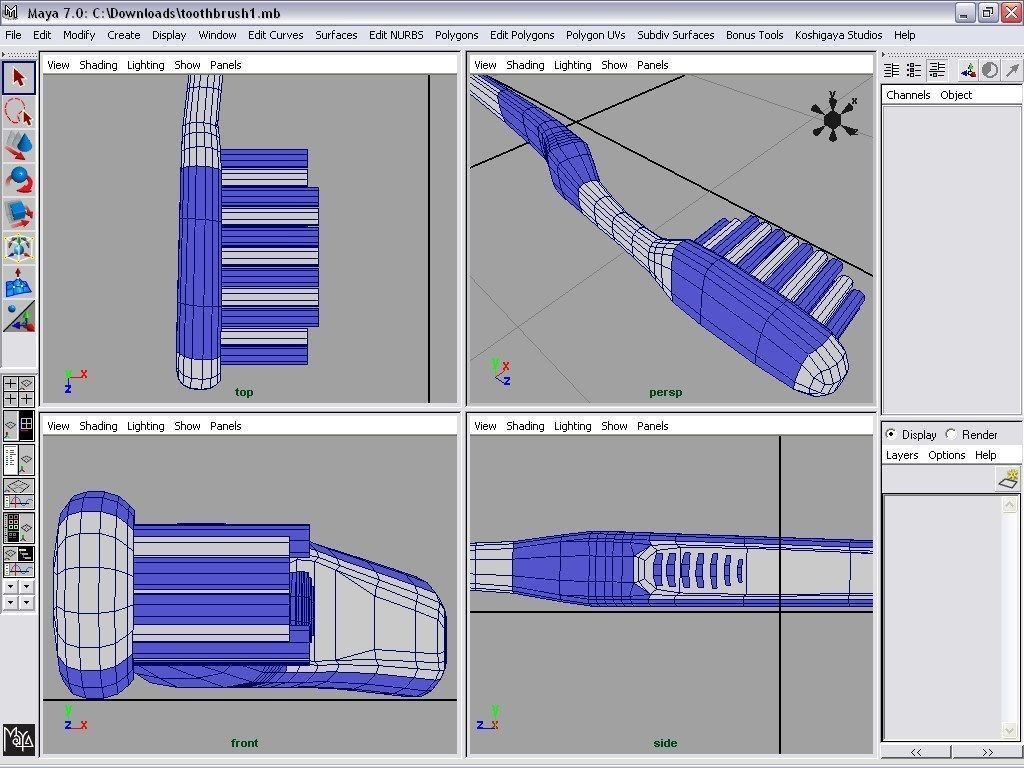Pick the Rotate tool sphere icon
Image resolution: width=1024 pixels, height=768 pixels.
[19, 180]
